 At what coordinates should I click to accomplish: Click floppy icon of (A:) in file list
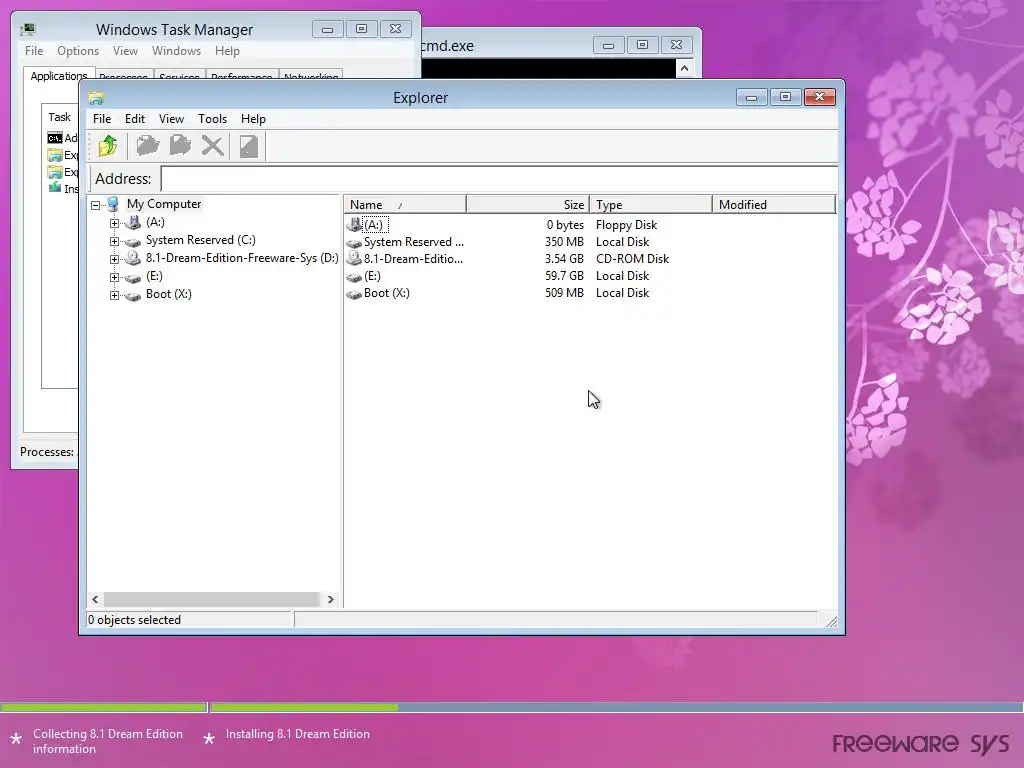tap(355, 225)
